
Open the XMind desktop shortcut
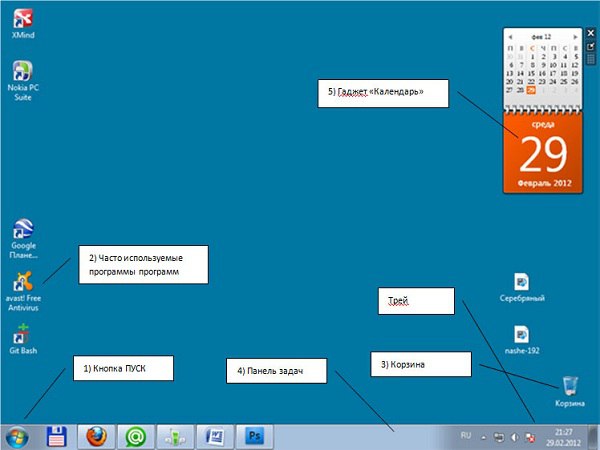point(23,23)
